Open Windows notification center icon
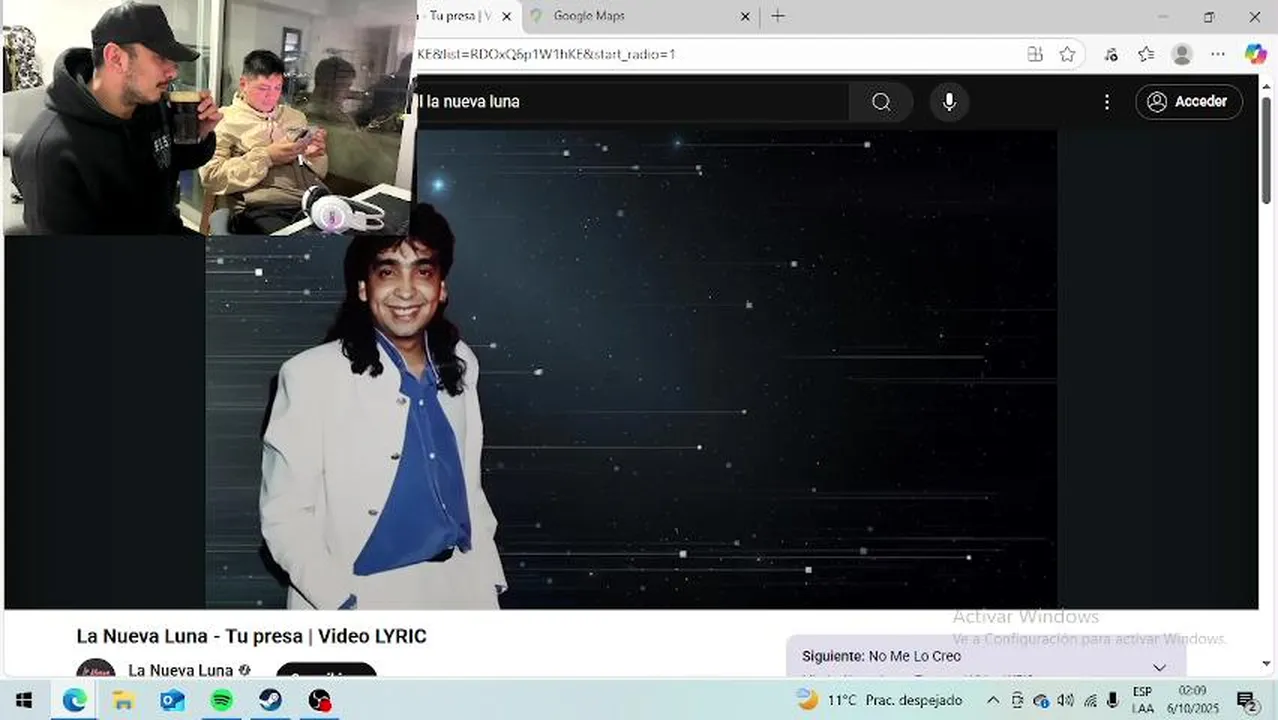Image resolution: width=1278 pixels, height=720 pixels. click(x=1246, y=700)
